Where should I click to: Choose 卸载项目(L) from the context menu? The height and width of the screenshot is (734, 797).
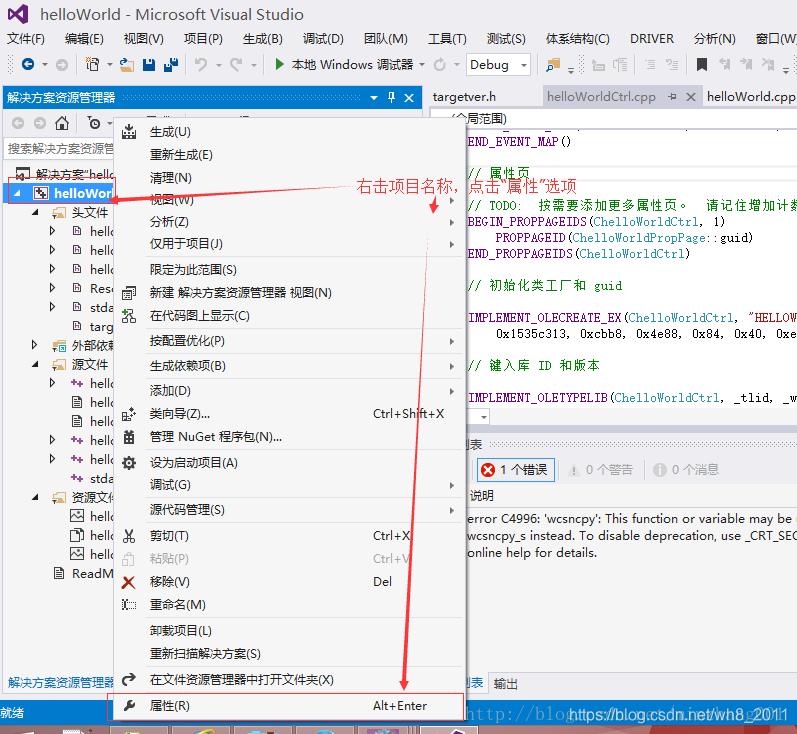point(289,631)
